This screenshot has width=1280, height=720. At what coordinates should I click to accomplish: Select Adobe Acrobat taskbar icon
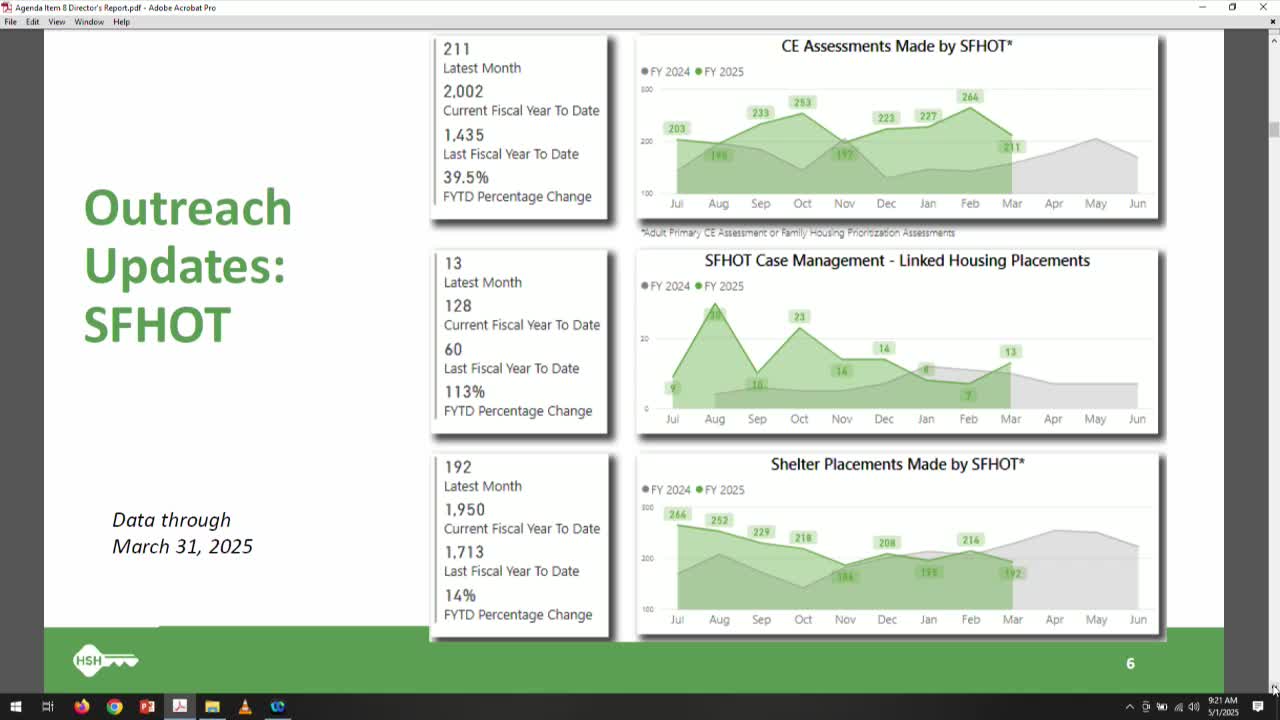(x=180, y=707)
